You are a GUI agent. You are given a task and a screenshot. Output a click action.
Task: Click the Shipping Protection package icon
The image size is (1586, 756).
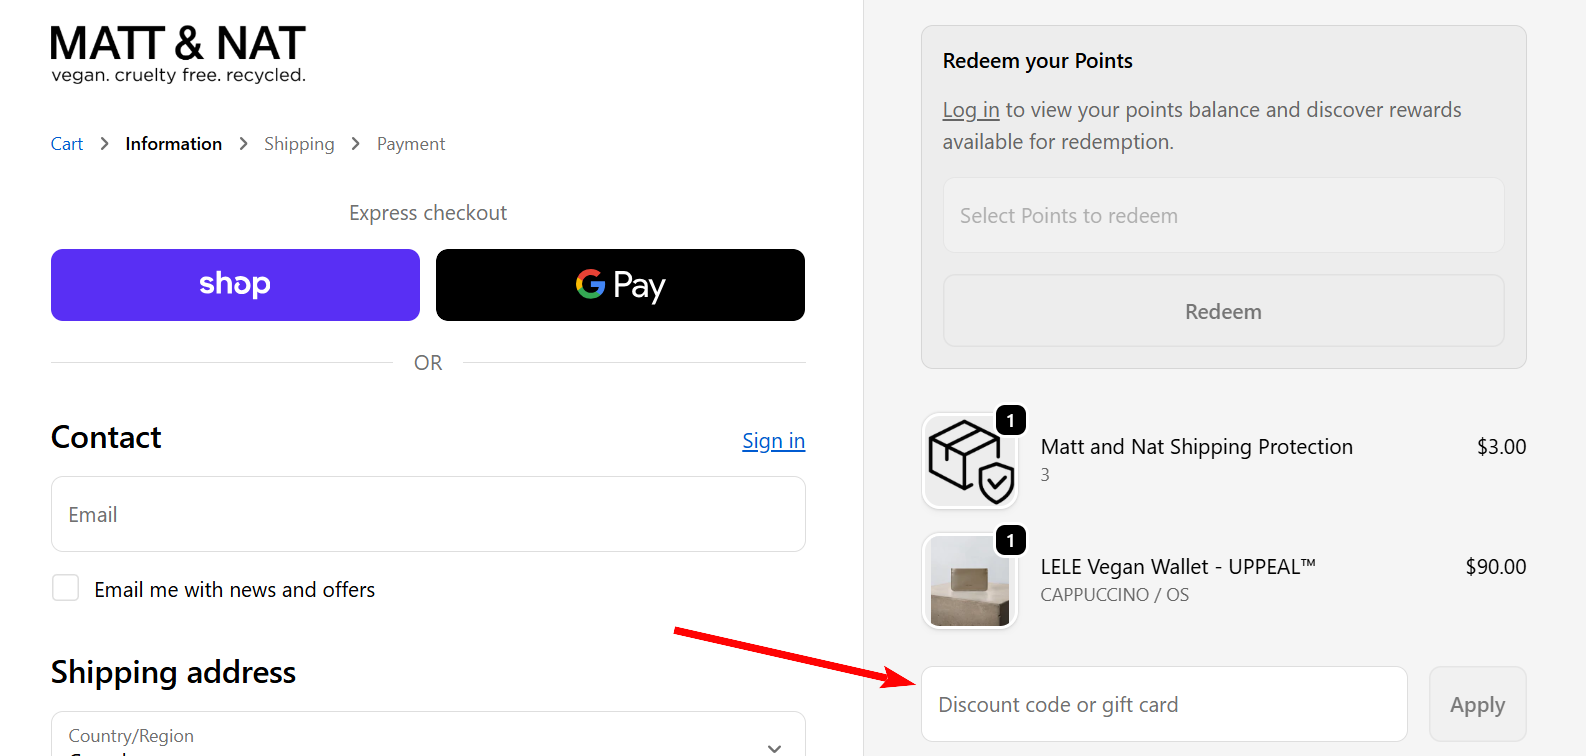click(x=968, y=461)
